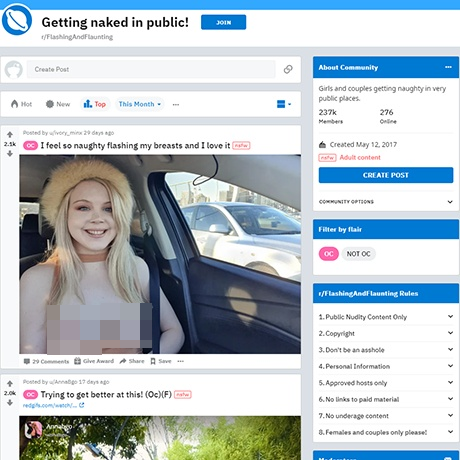Give Award to the first post
The height and width of the screenshot is (460, 460).
pyautogui.click(x=94, y=361)
